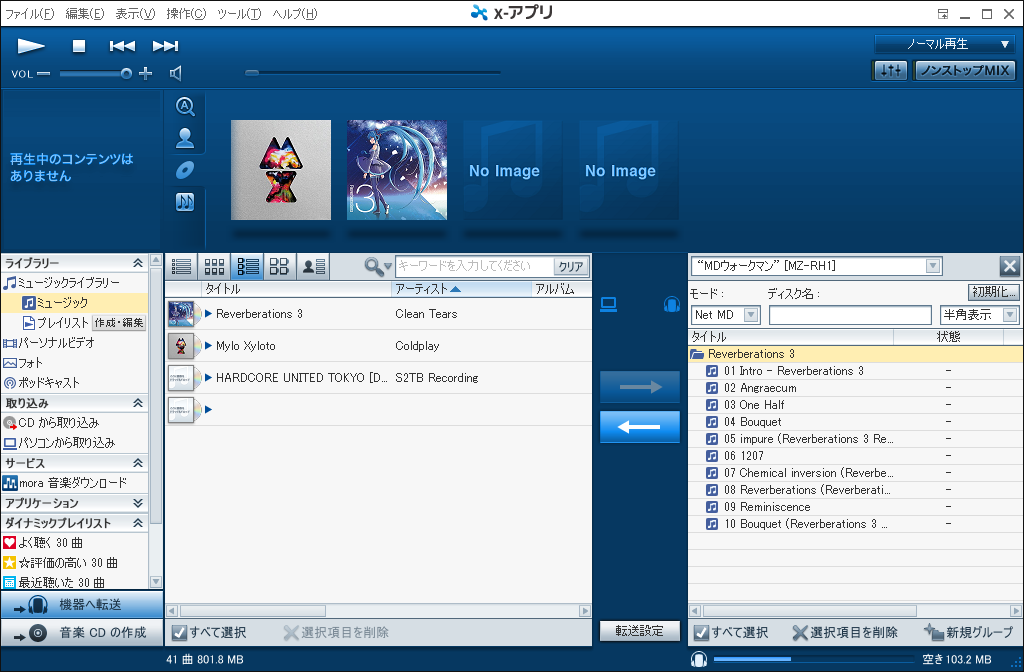Open ☆評価の高い 30 曲 playlist
This screenshot has height=672, width=1024.
point(60,563)
